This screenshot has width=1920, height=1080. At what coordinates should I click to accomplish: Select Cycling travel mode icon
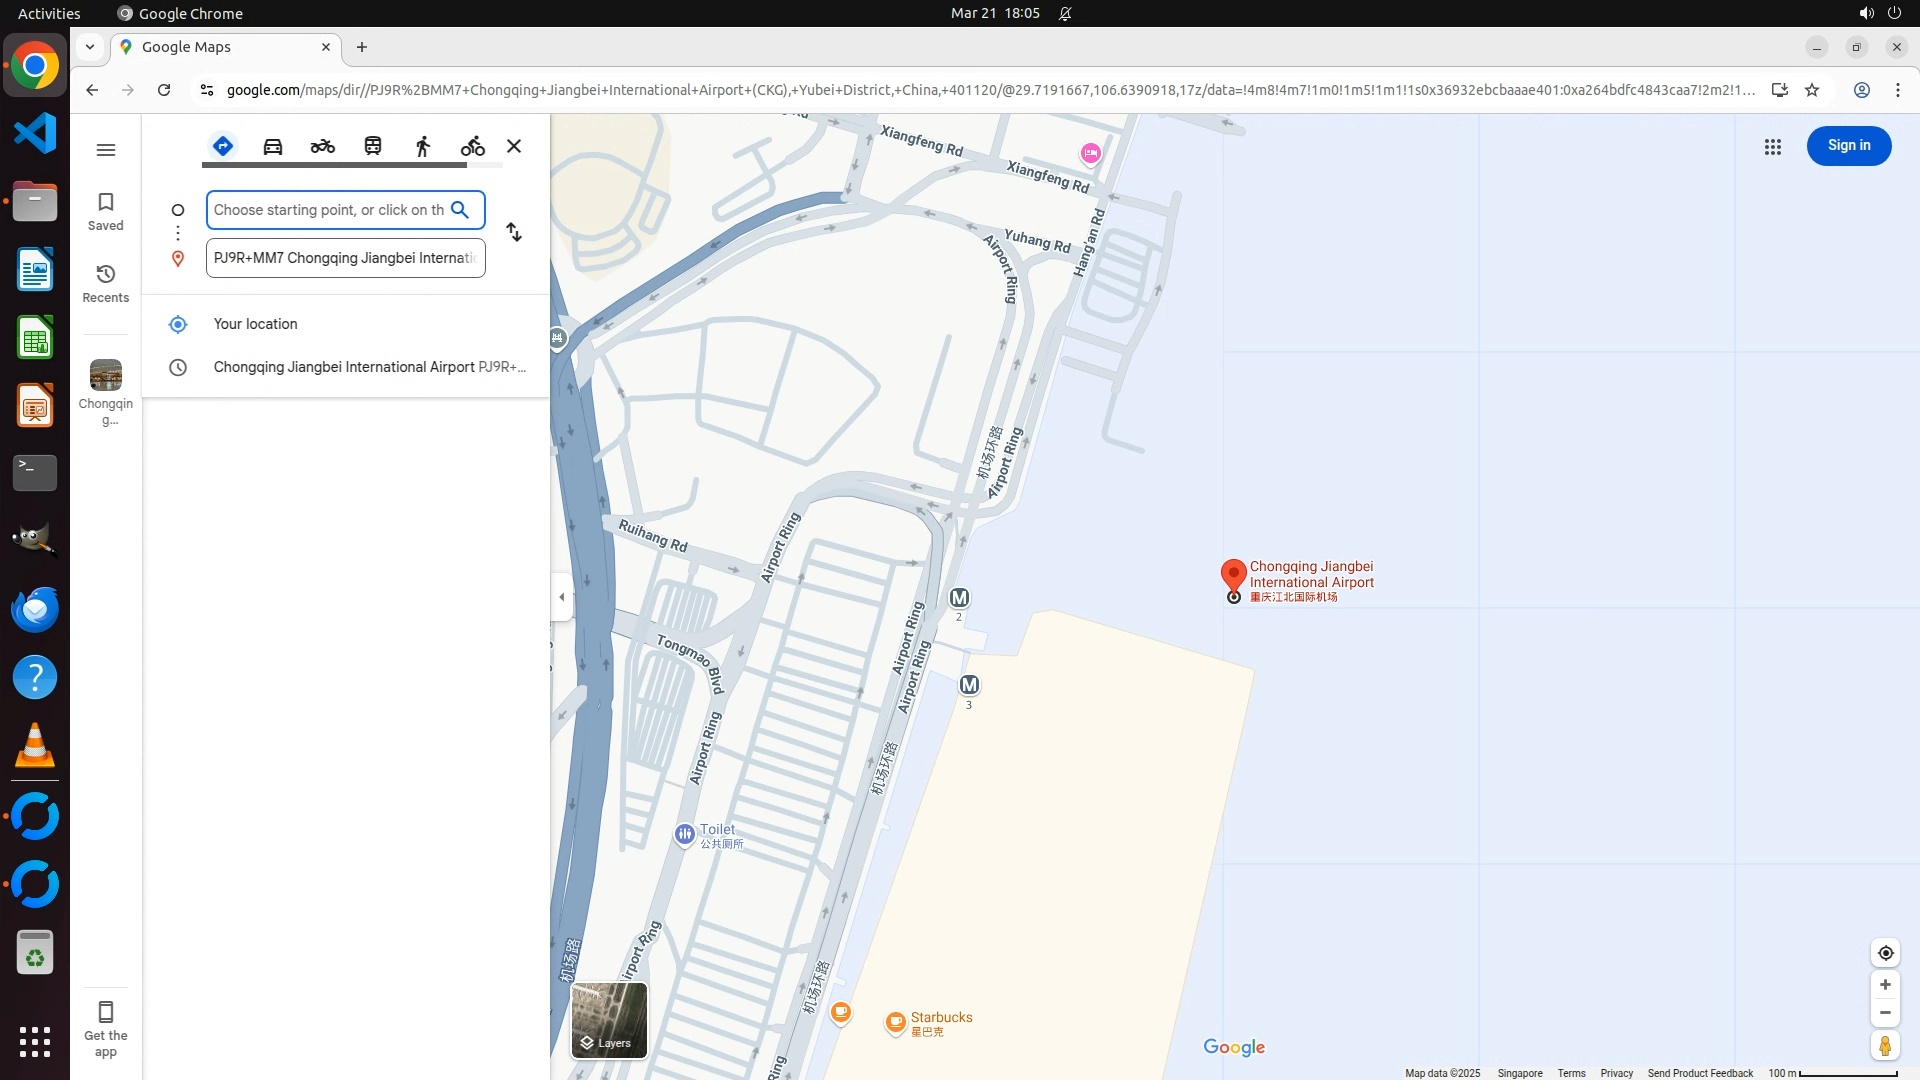click(x=472, y=146)
